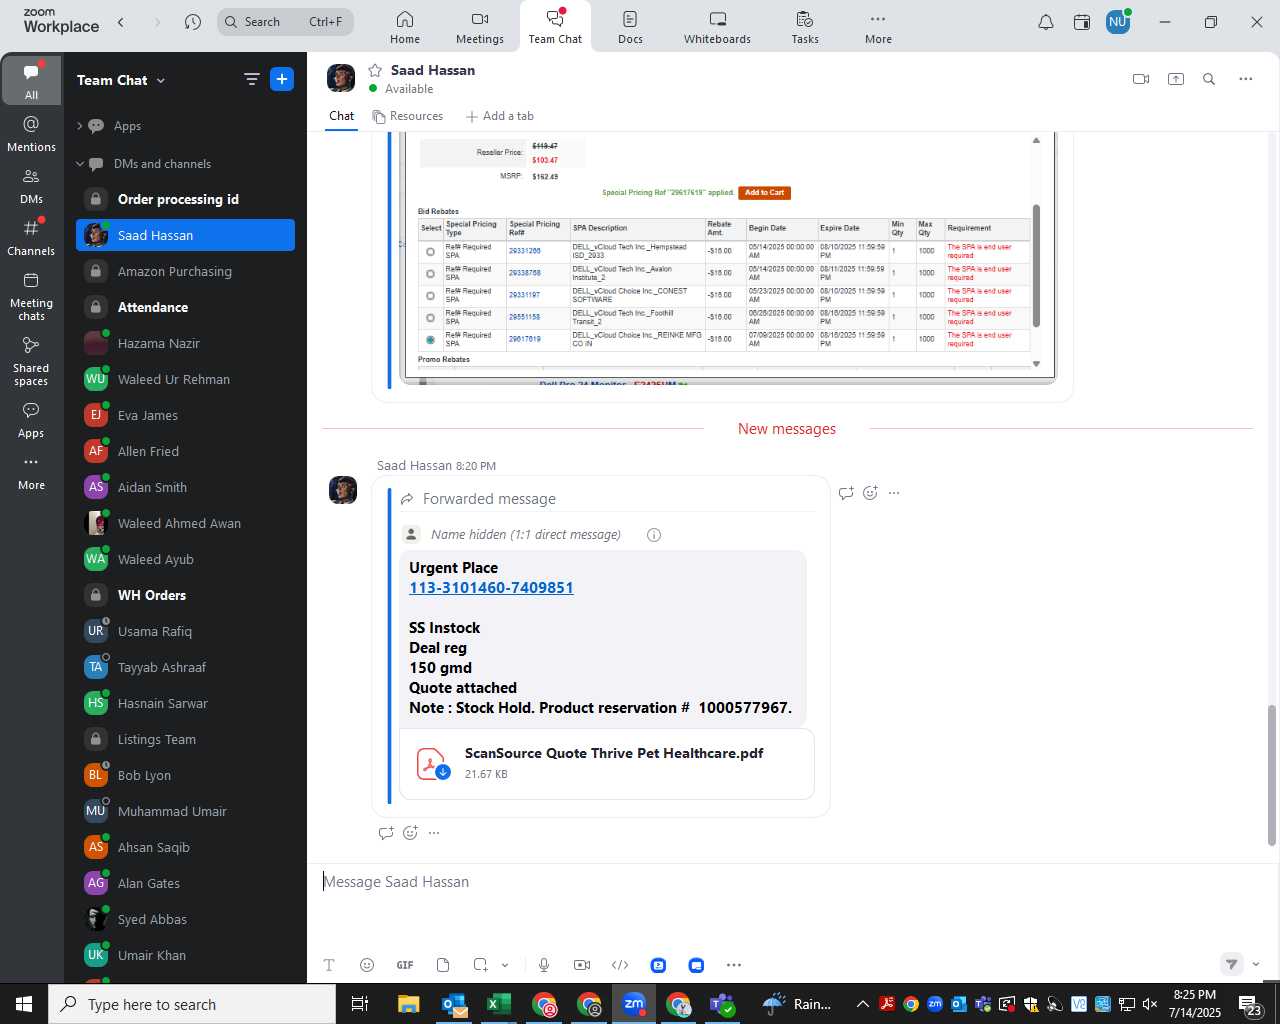Open the emoji picker in composer
This screenshot has height=1024, width=1280.
pos(367,965)
